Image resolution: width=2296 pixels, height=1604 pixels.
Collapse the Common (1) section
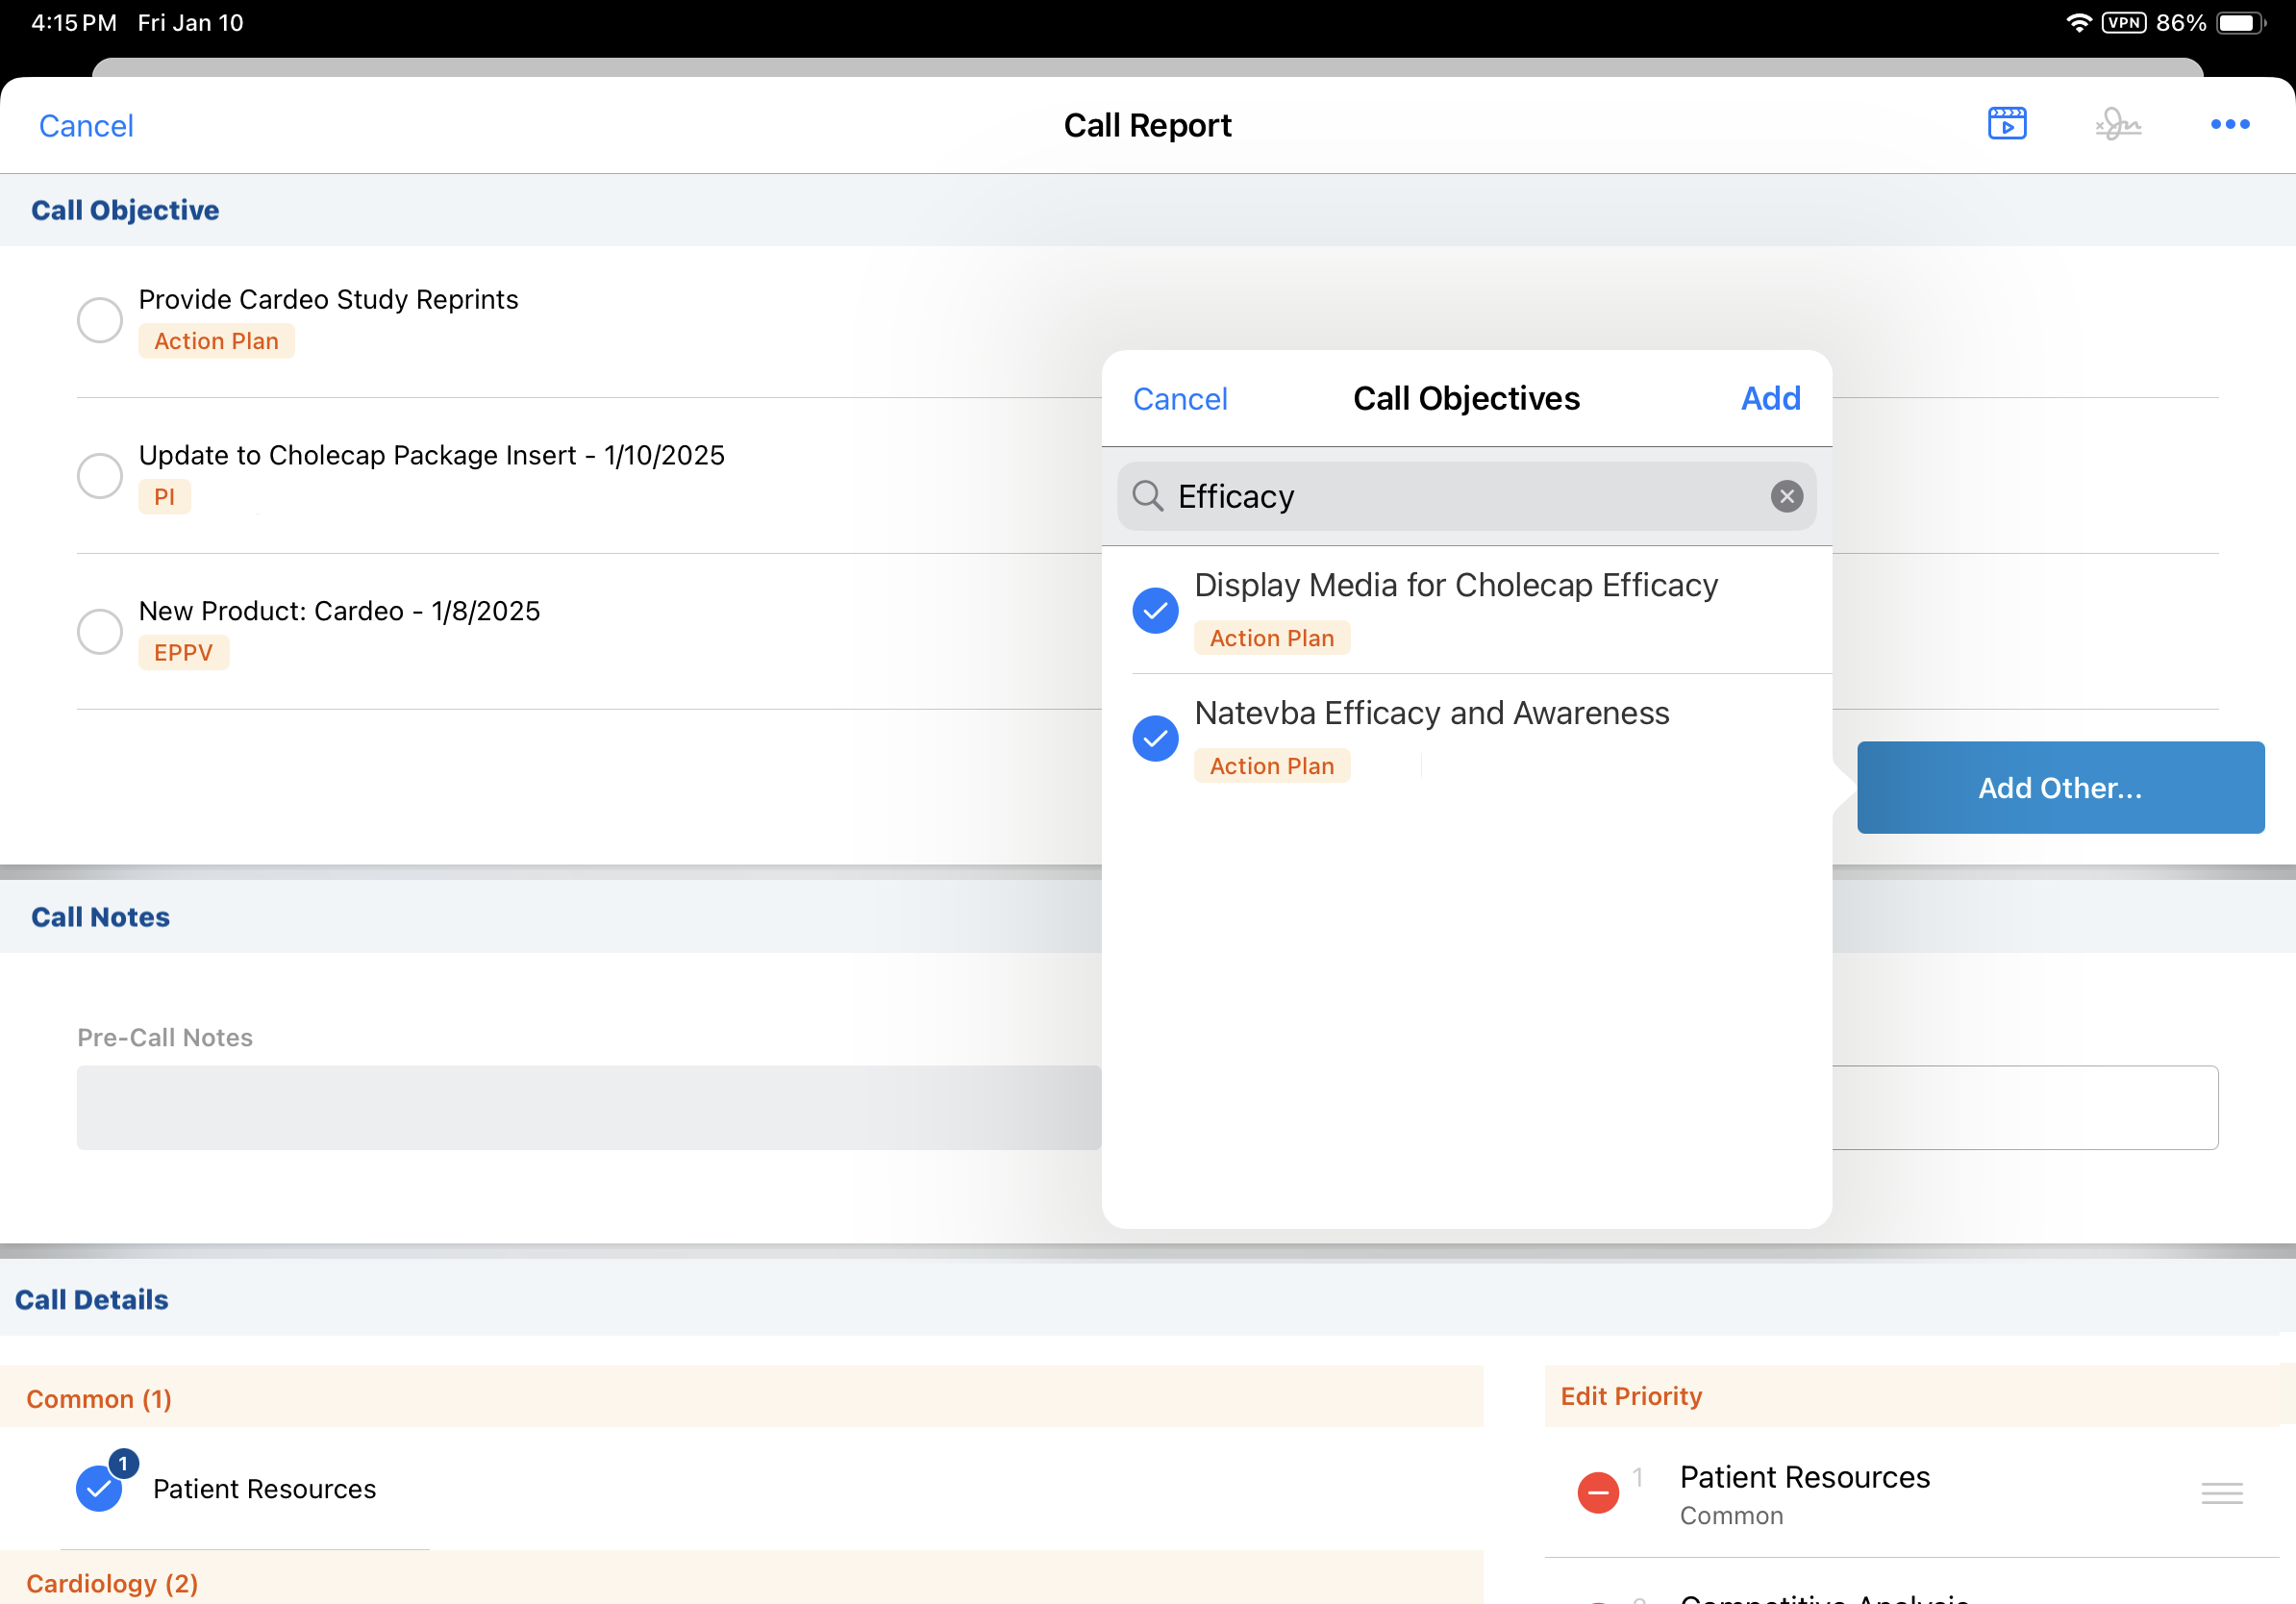pos(99,1398)
